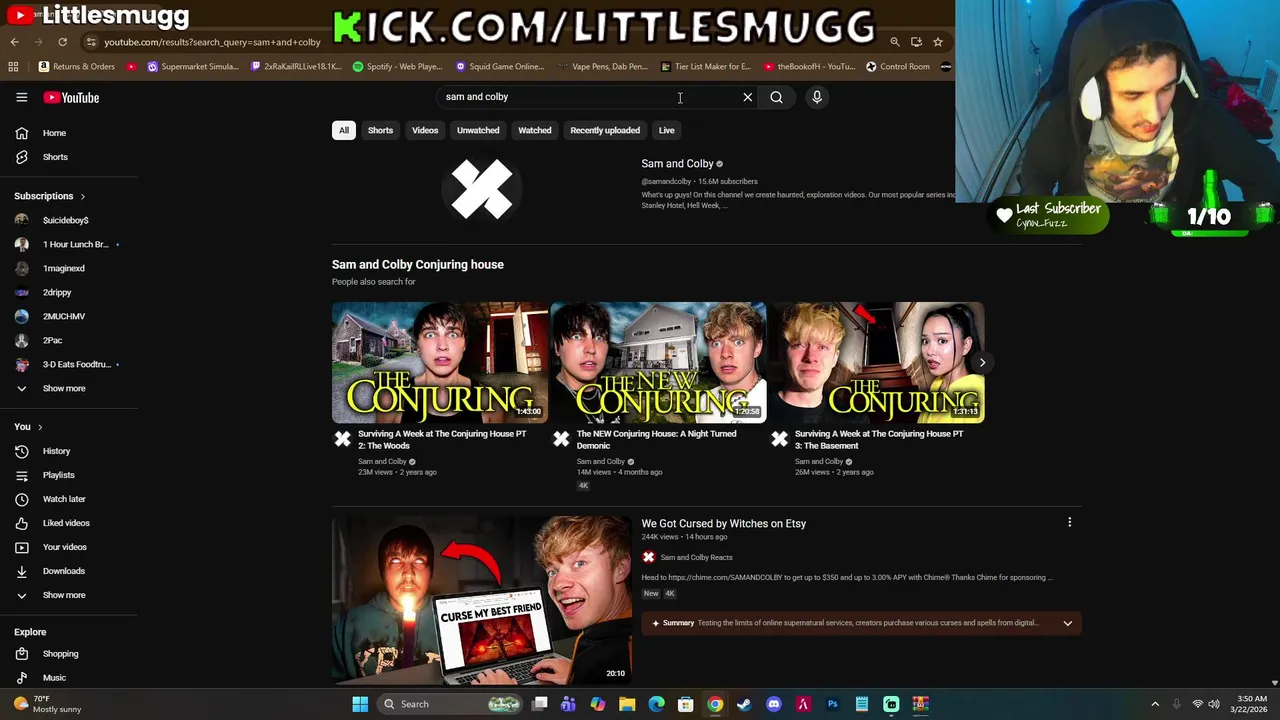Open the Tier List Maker bookmark

click(706, 67)
